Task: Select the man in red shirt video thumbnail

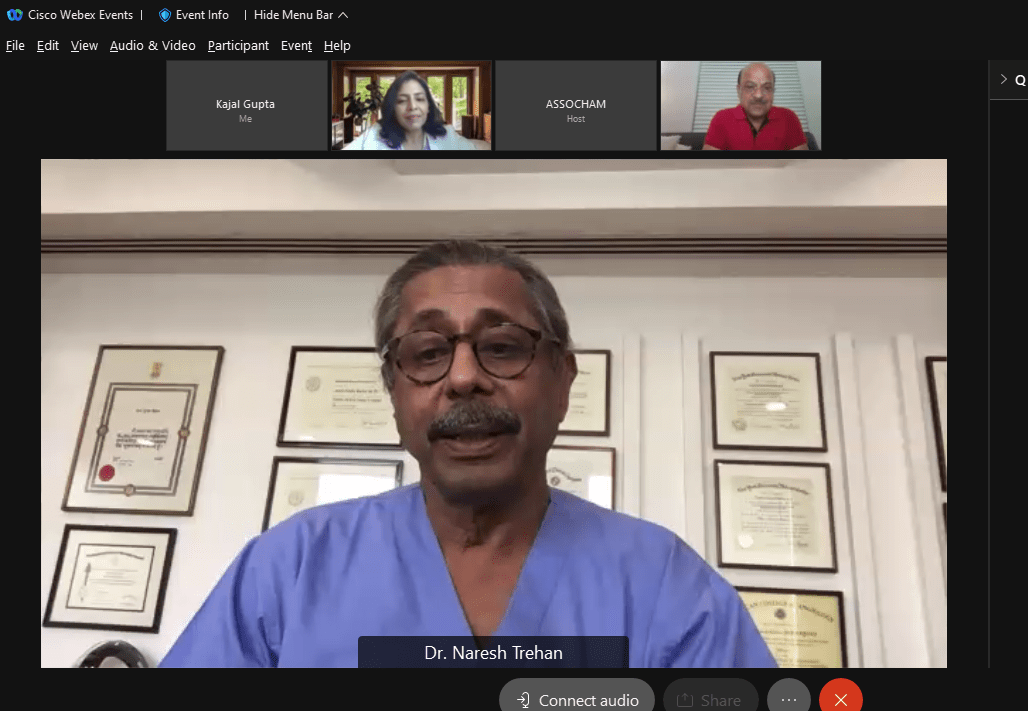Action: [740, 106]
